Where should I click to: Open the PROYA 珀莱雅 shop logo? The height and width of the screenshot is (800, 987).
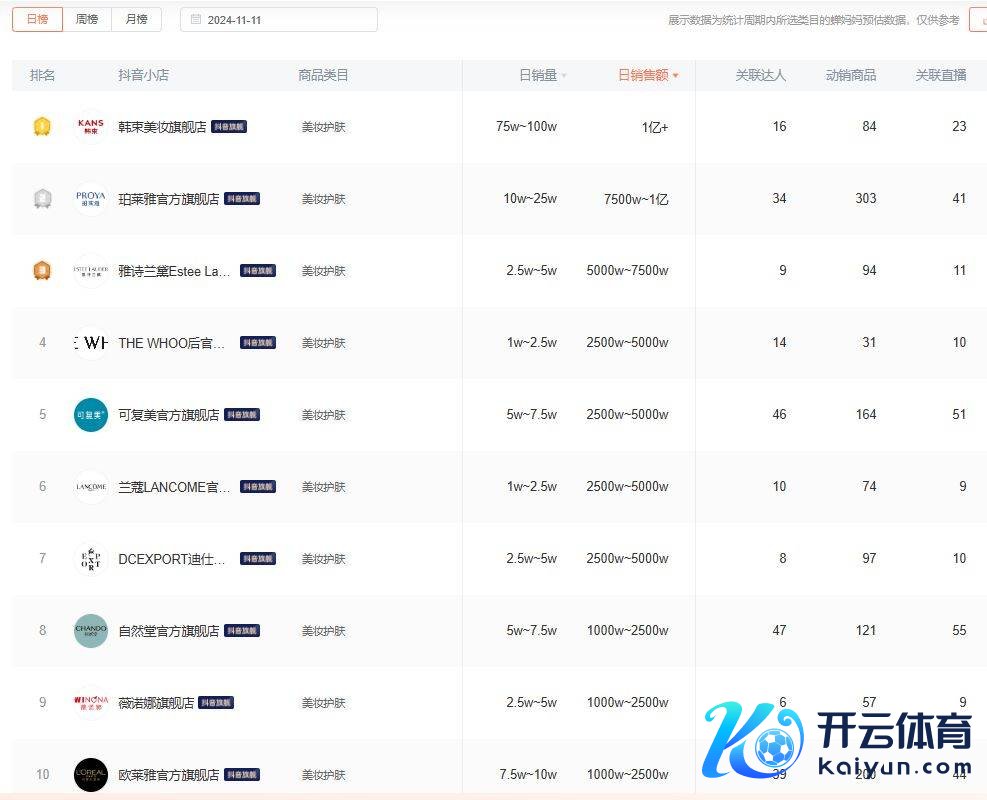pyautogui.click(x=91, y=199)
